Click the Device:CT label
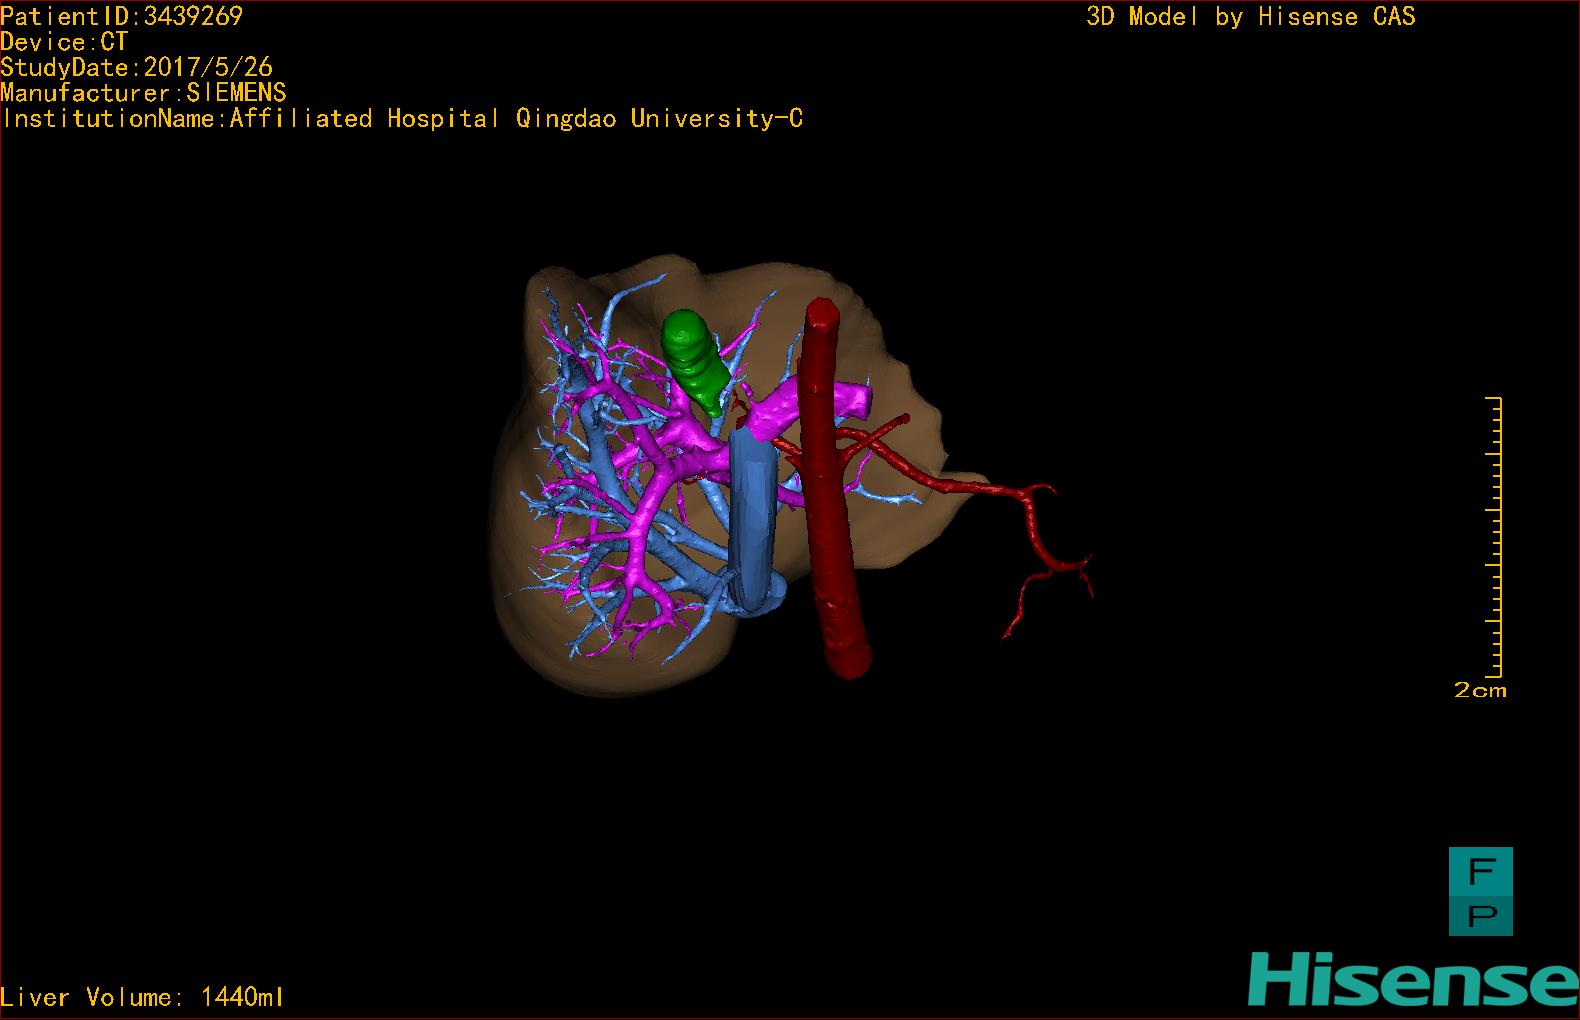Viewport: 1580px width, 1020px height. pyautogui.click(x=64, y=42)
